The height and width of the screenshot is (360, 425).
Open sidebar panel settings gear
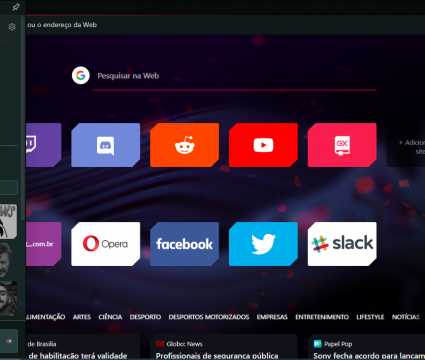pos(12,27)
